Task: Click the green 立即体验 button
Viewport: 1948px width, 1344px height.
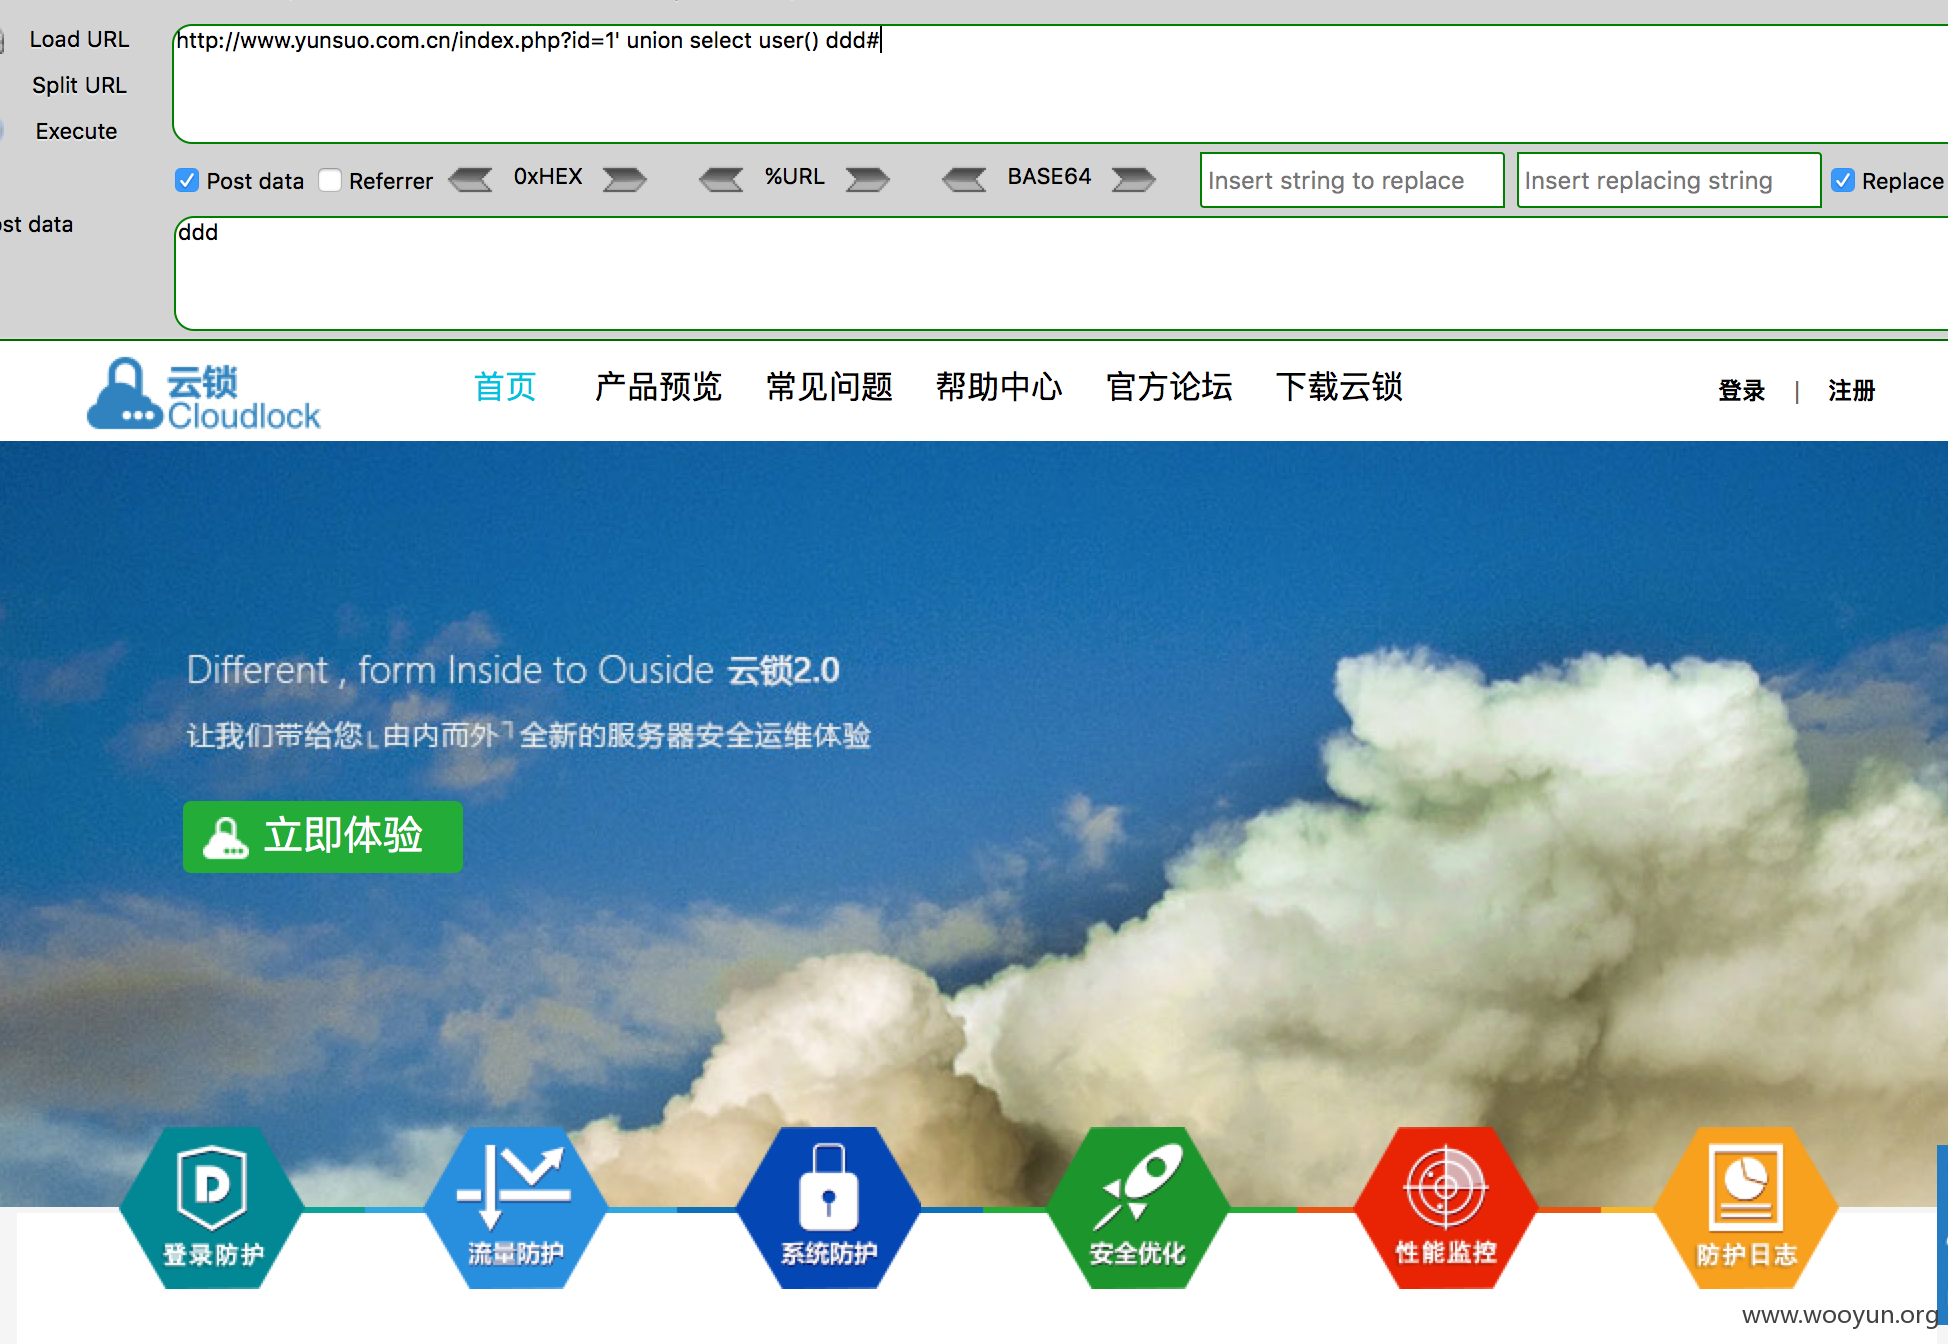Action: (x=323, y=837)
